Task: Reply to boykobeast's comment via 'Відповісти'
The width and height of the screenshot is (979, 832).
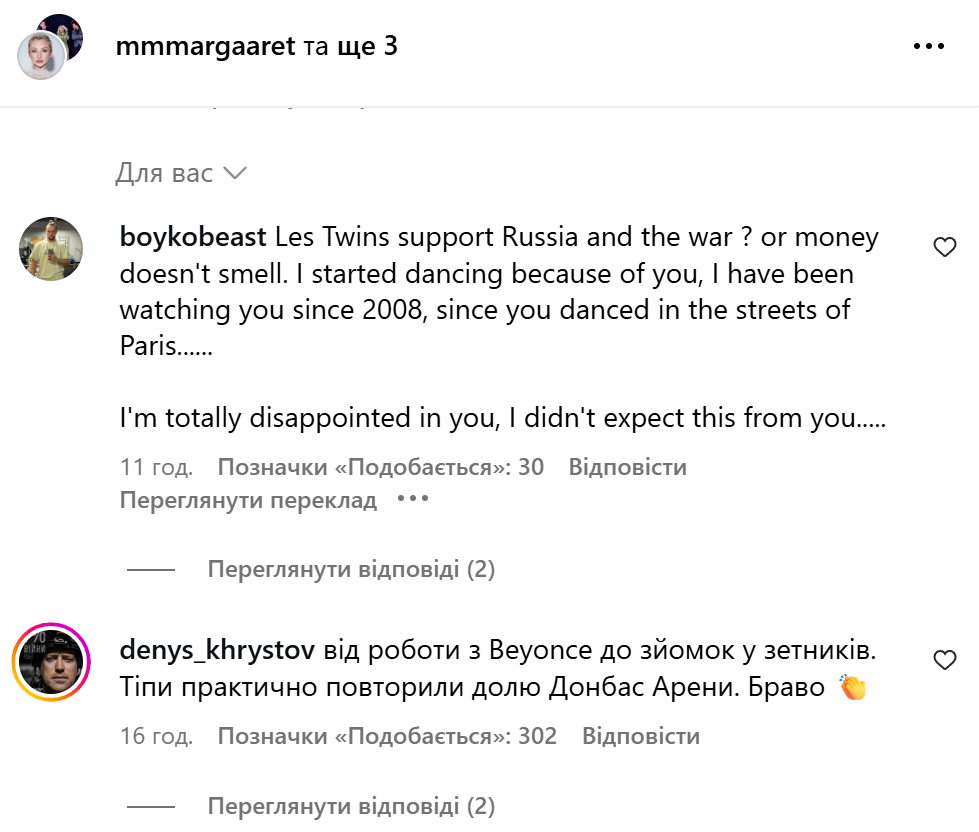Action: (x=627, y=467)
